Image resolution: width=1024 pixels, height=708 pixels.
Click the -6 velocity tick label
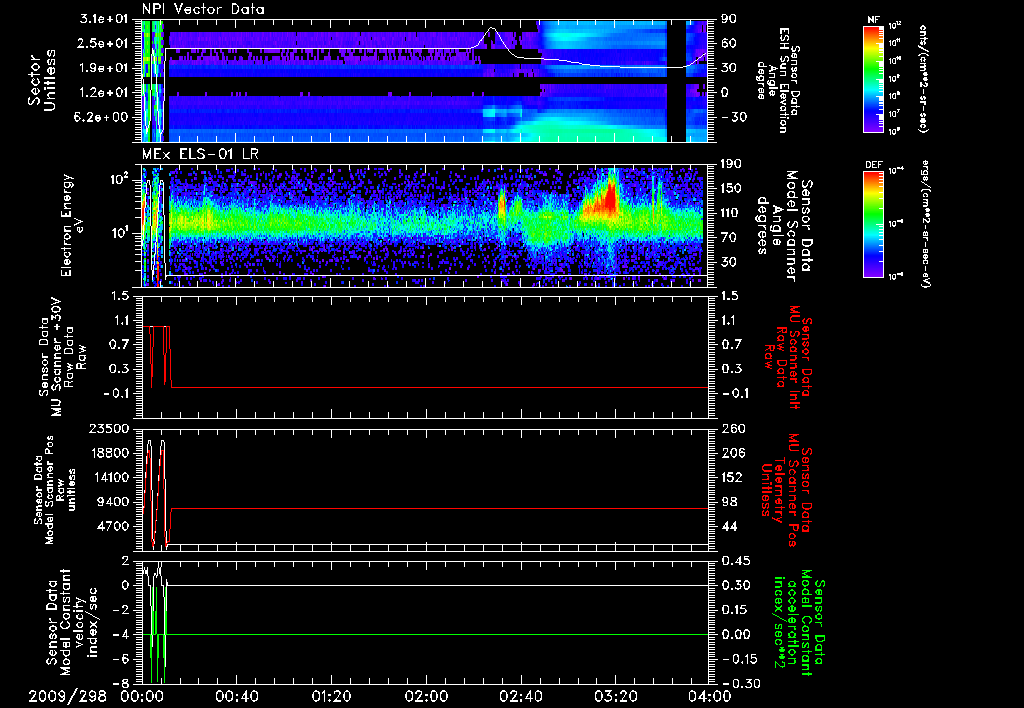tap(123, 660)
